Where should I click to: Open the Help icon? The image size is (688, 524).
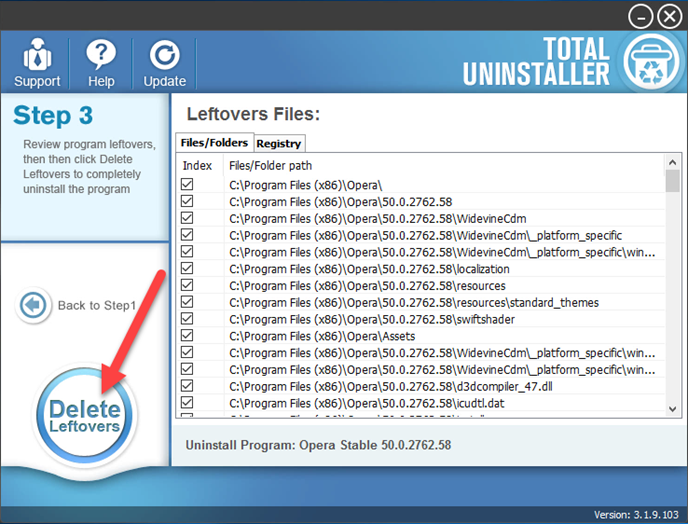[101, 63]
